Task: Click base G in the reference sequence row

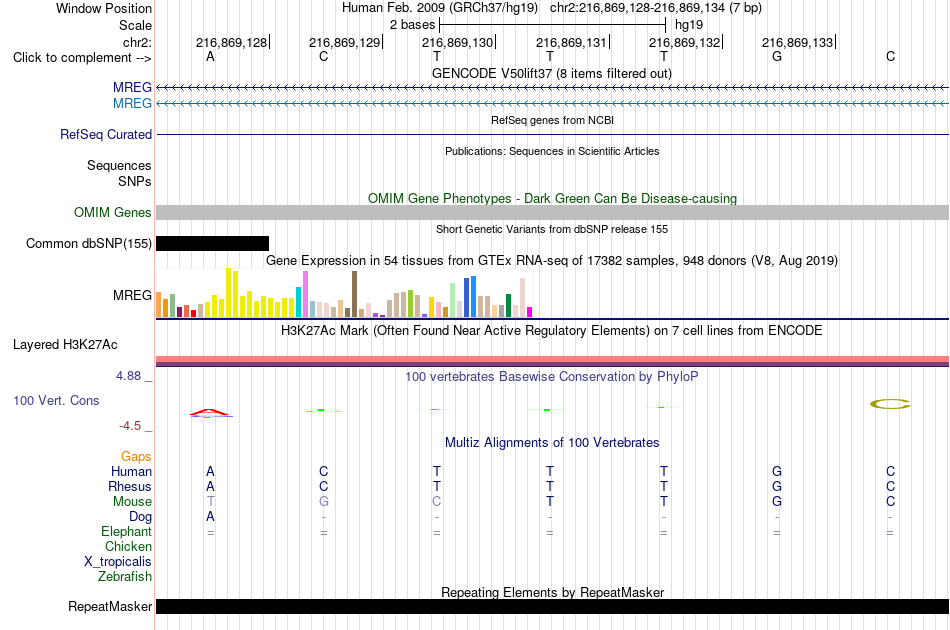Action: tap(777, 56)
